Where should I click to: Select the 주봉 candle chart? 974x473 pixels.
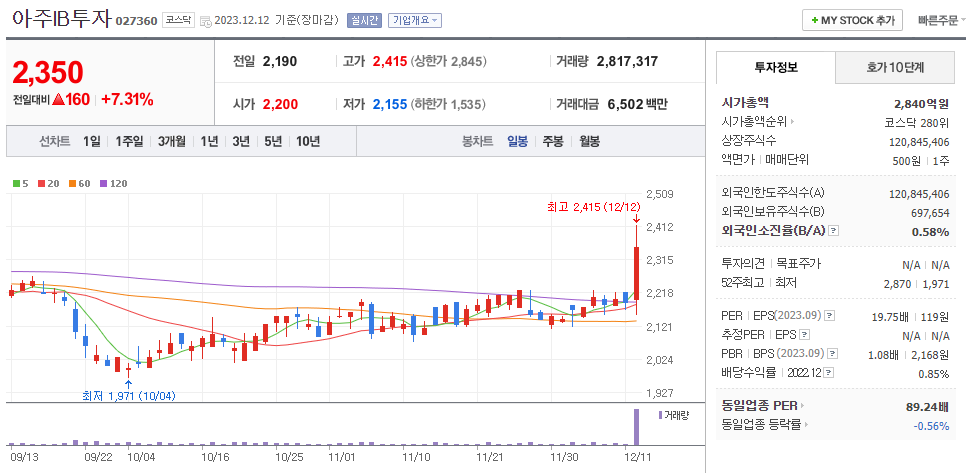coord(553,141)
